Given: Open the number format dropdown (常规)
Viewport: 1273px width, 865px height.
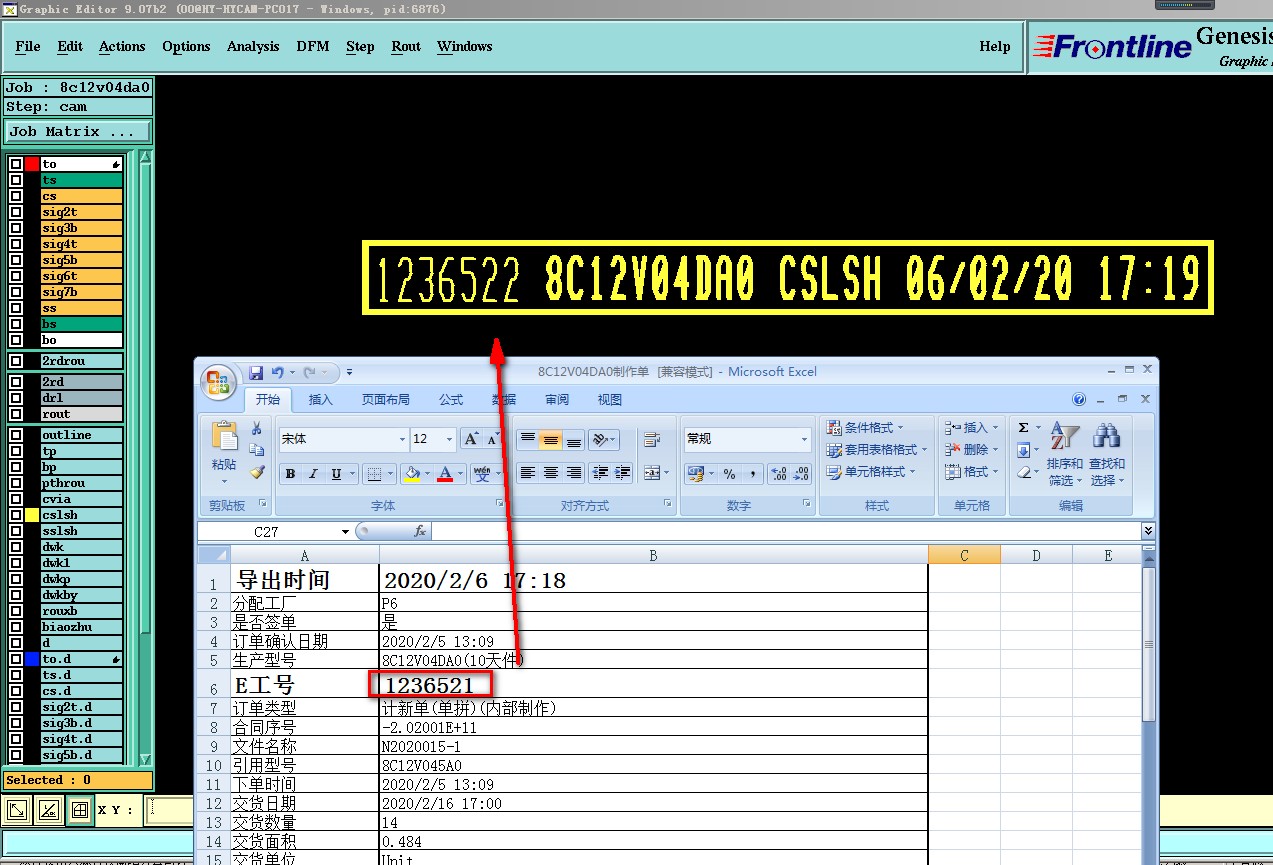Looking at the screenshot, I should click(804, 439).
